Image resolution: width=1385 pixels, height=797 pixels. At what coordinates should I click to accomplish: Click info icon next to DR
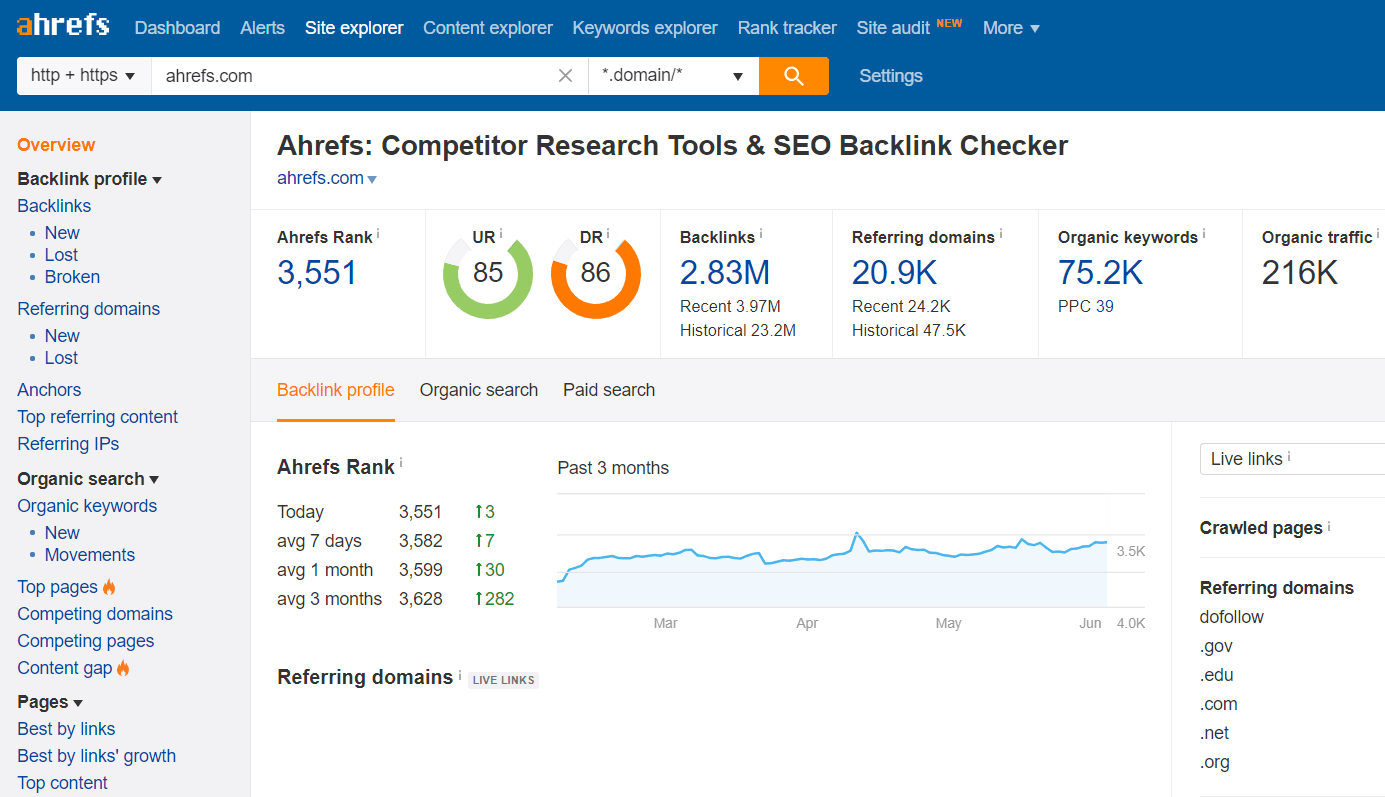pyautogui.click(x=607, y=234)
